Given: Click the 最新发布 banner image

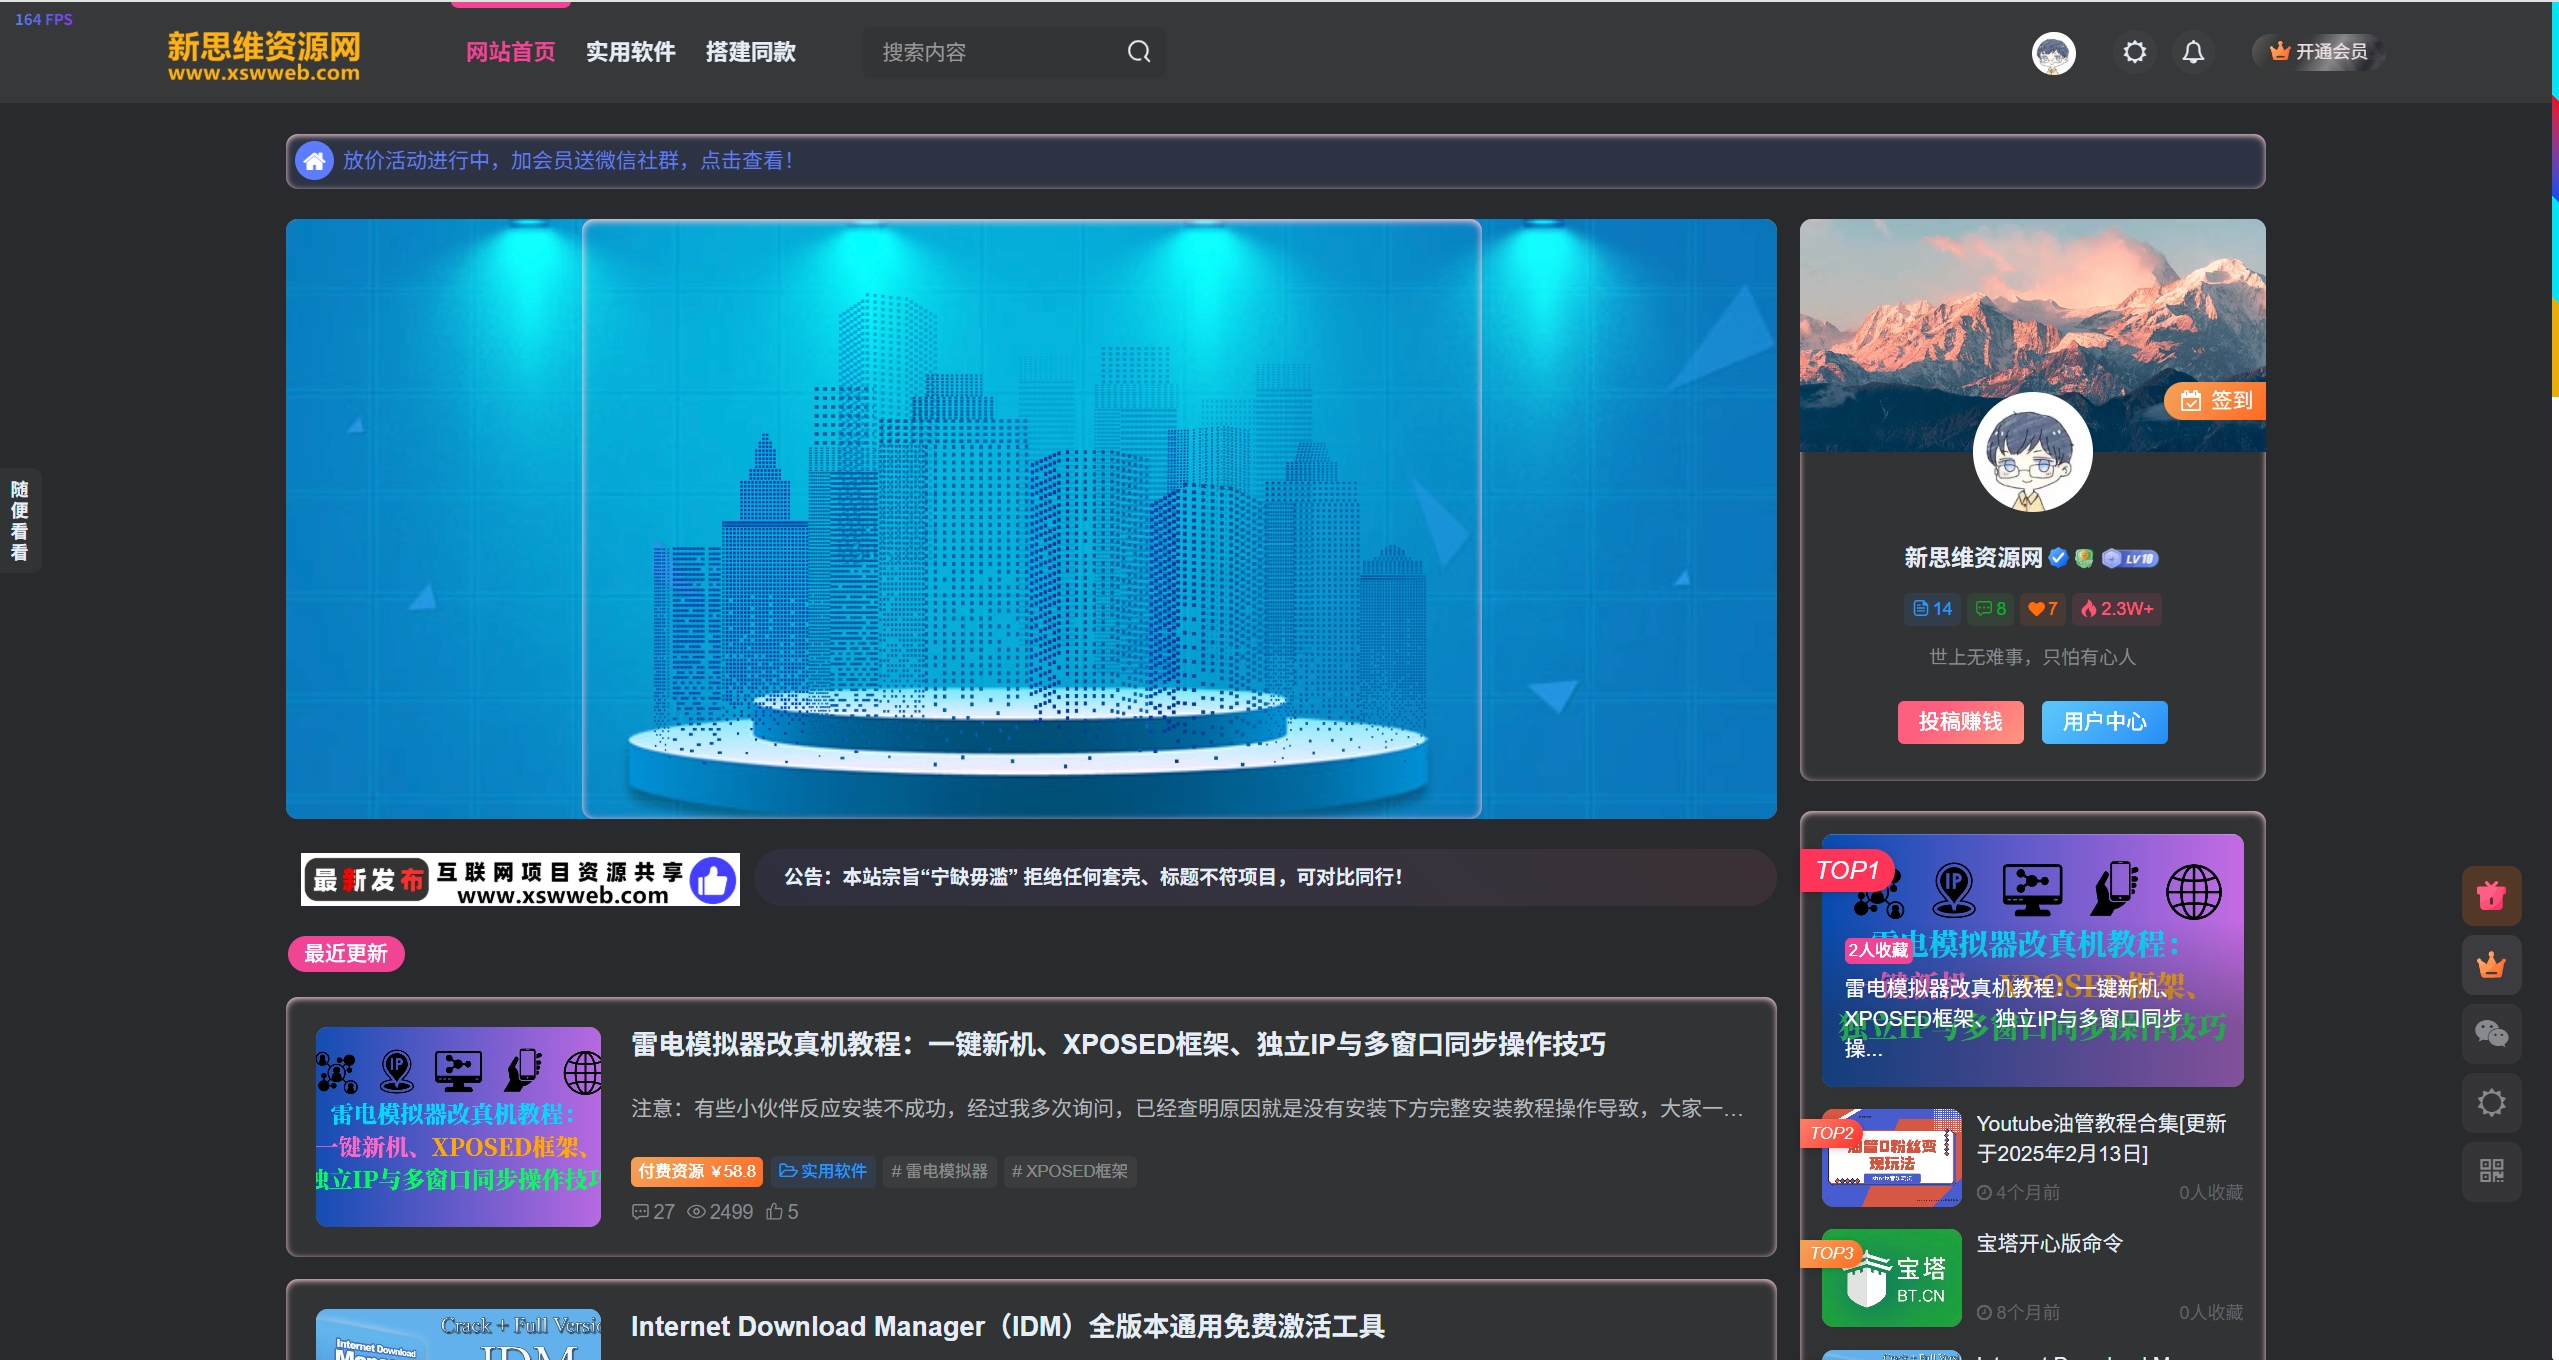Looking at the screenshot, I should 520,879.
